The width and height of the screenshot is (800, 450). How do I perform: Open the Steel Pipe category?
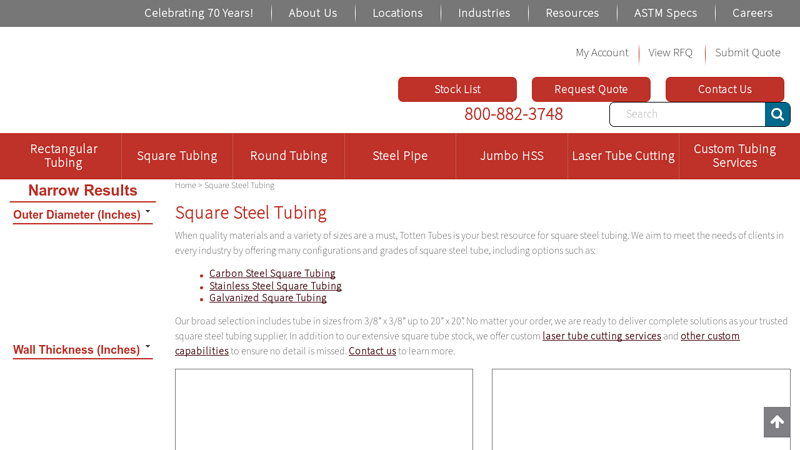click(x=400, y=156)
